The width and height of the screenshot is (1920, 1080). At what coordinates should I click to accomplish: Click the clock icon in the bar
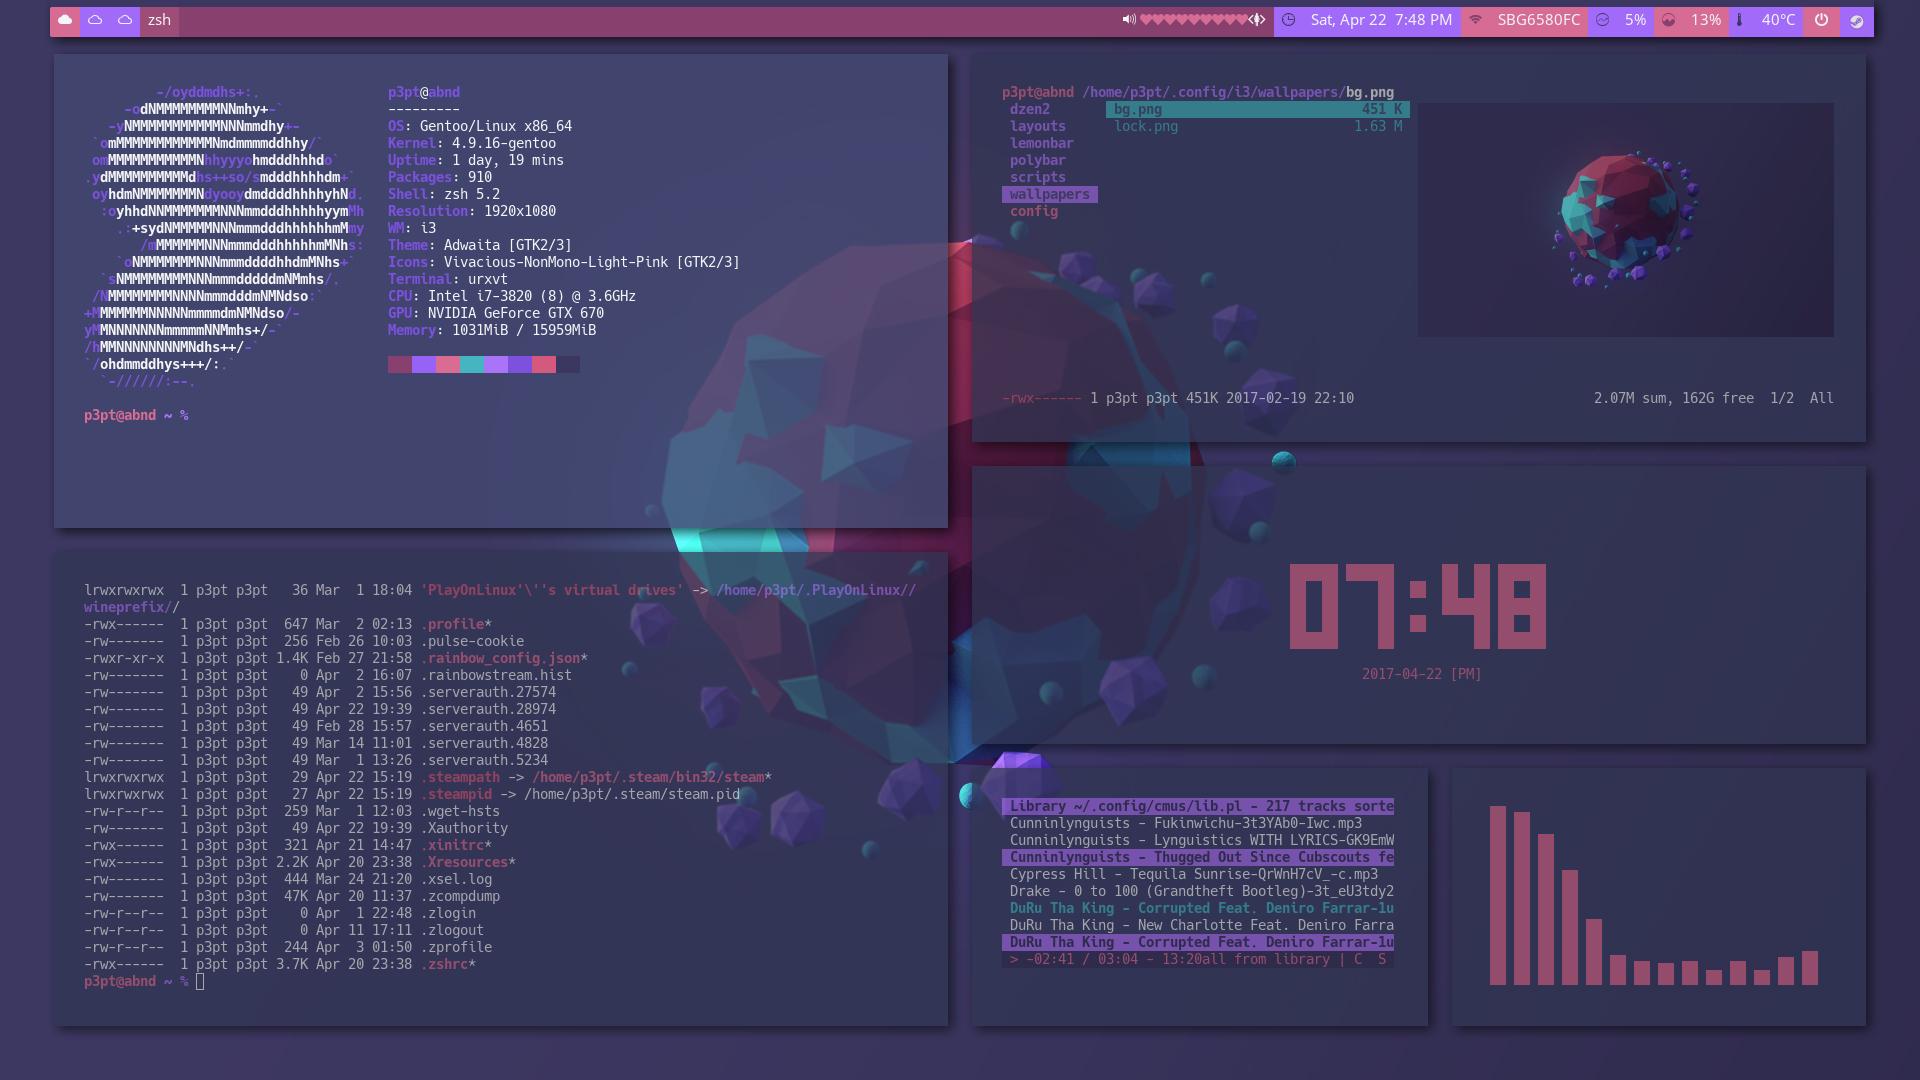pyautogui.click(x=1289, y=20)
